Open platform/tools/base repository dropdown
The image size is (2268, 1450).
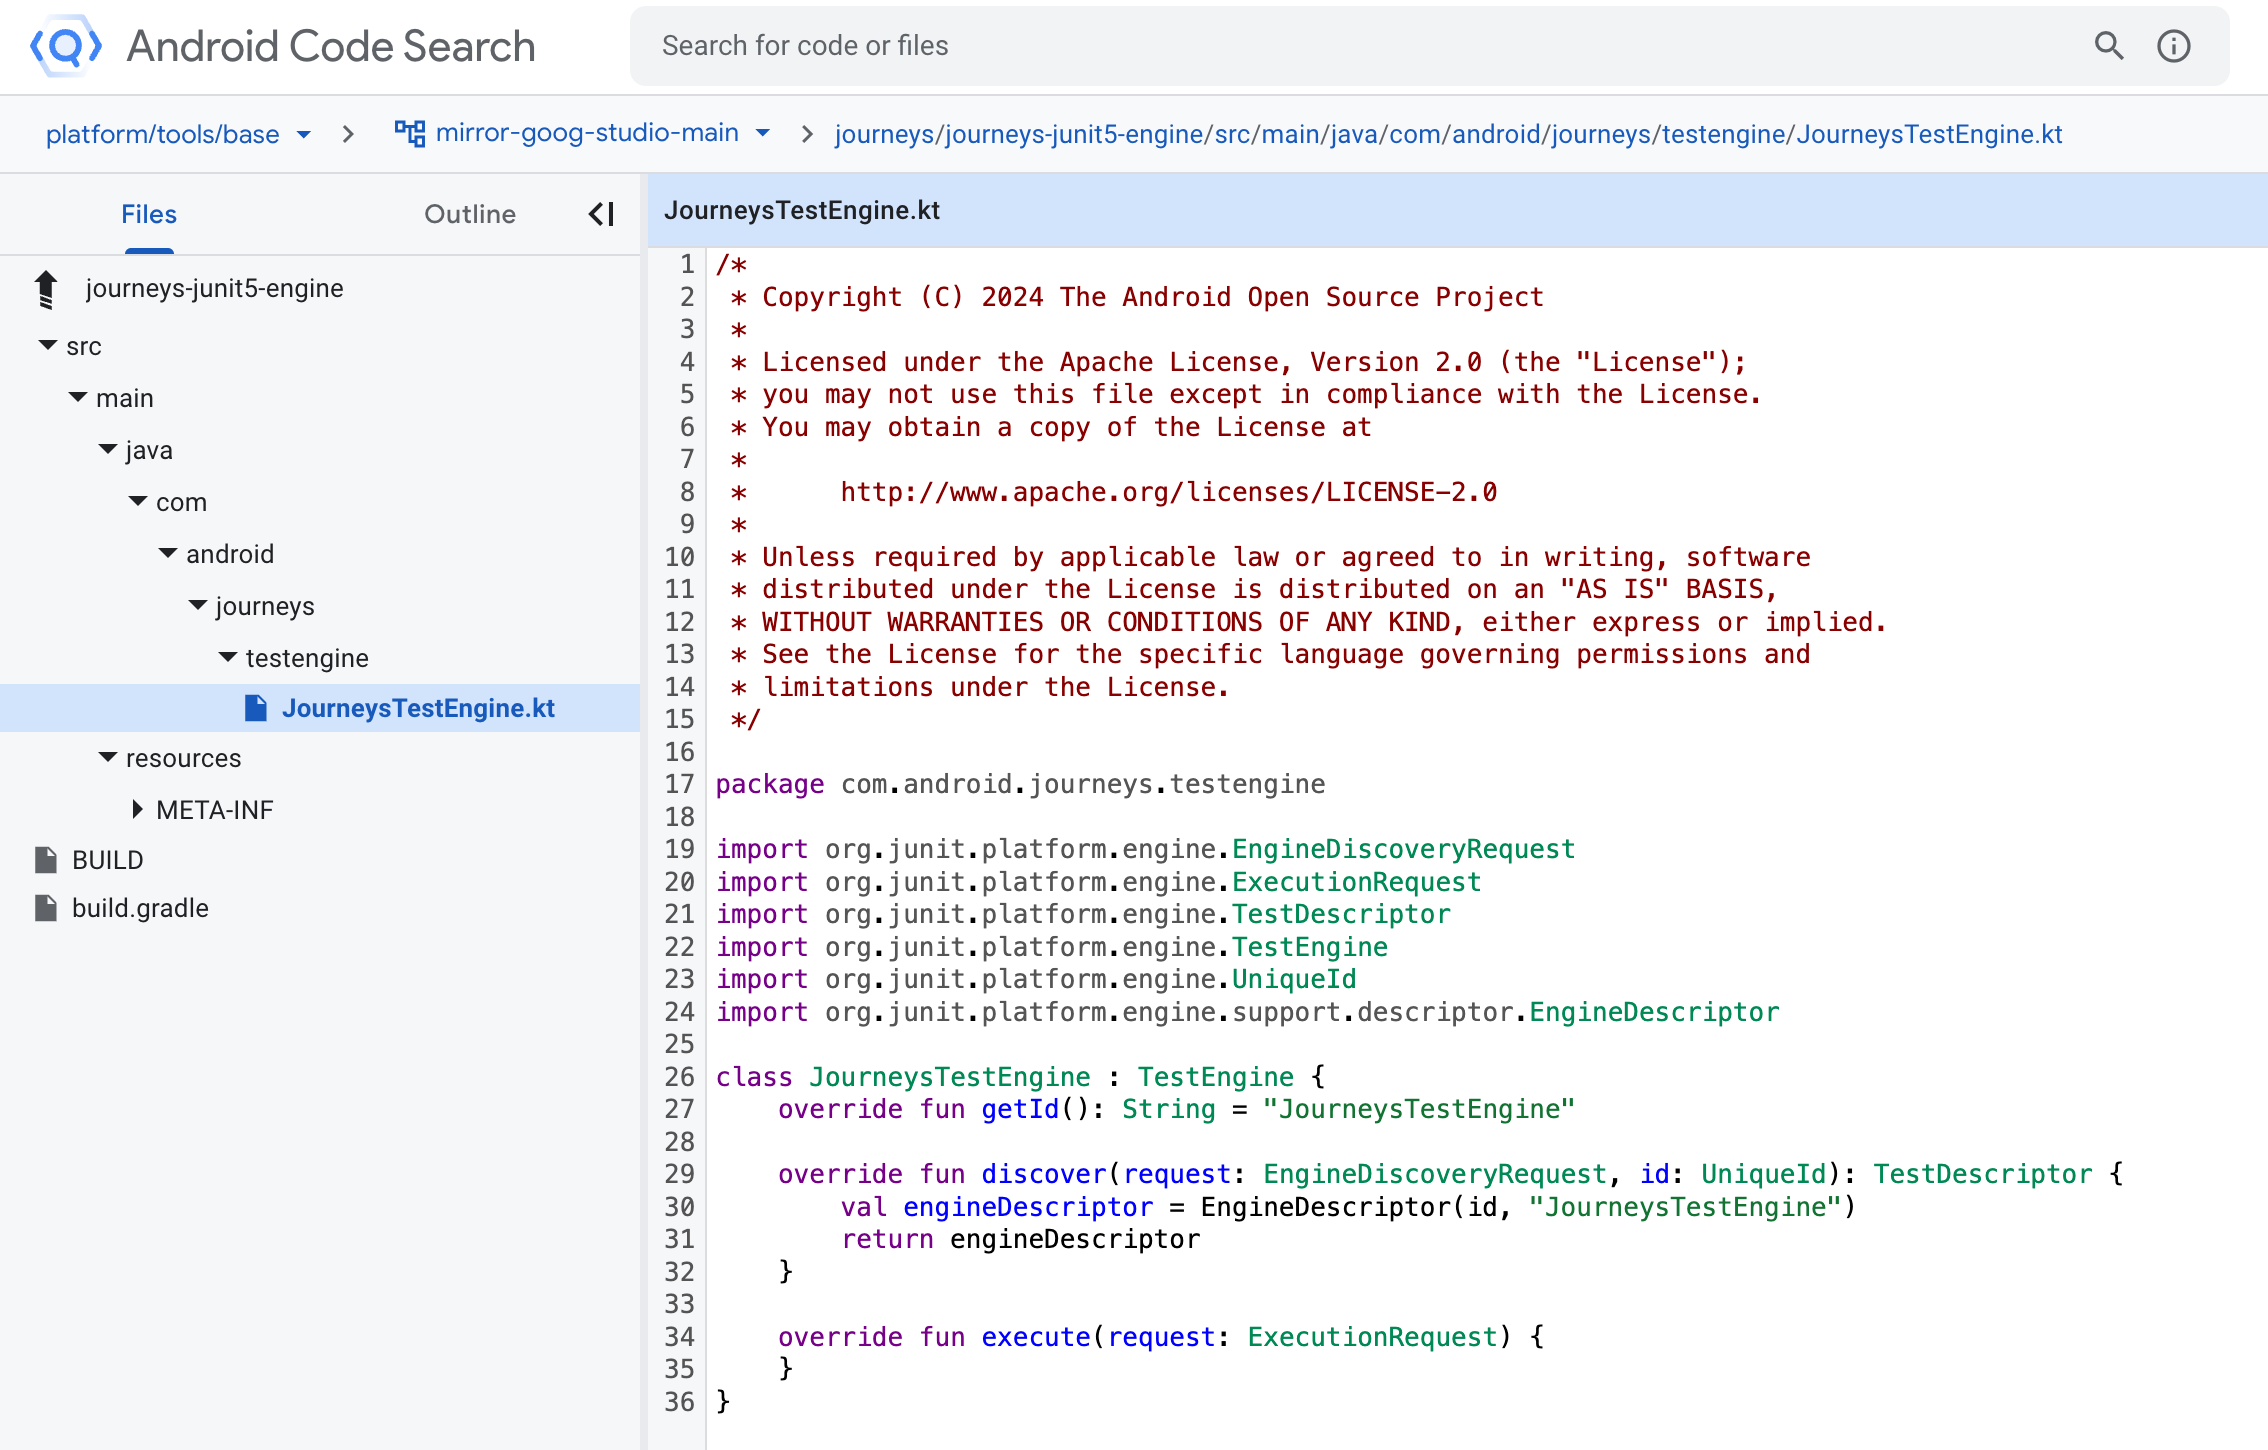pos(304,135)
